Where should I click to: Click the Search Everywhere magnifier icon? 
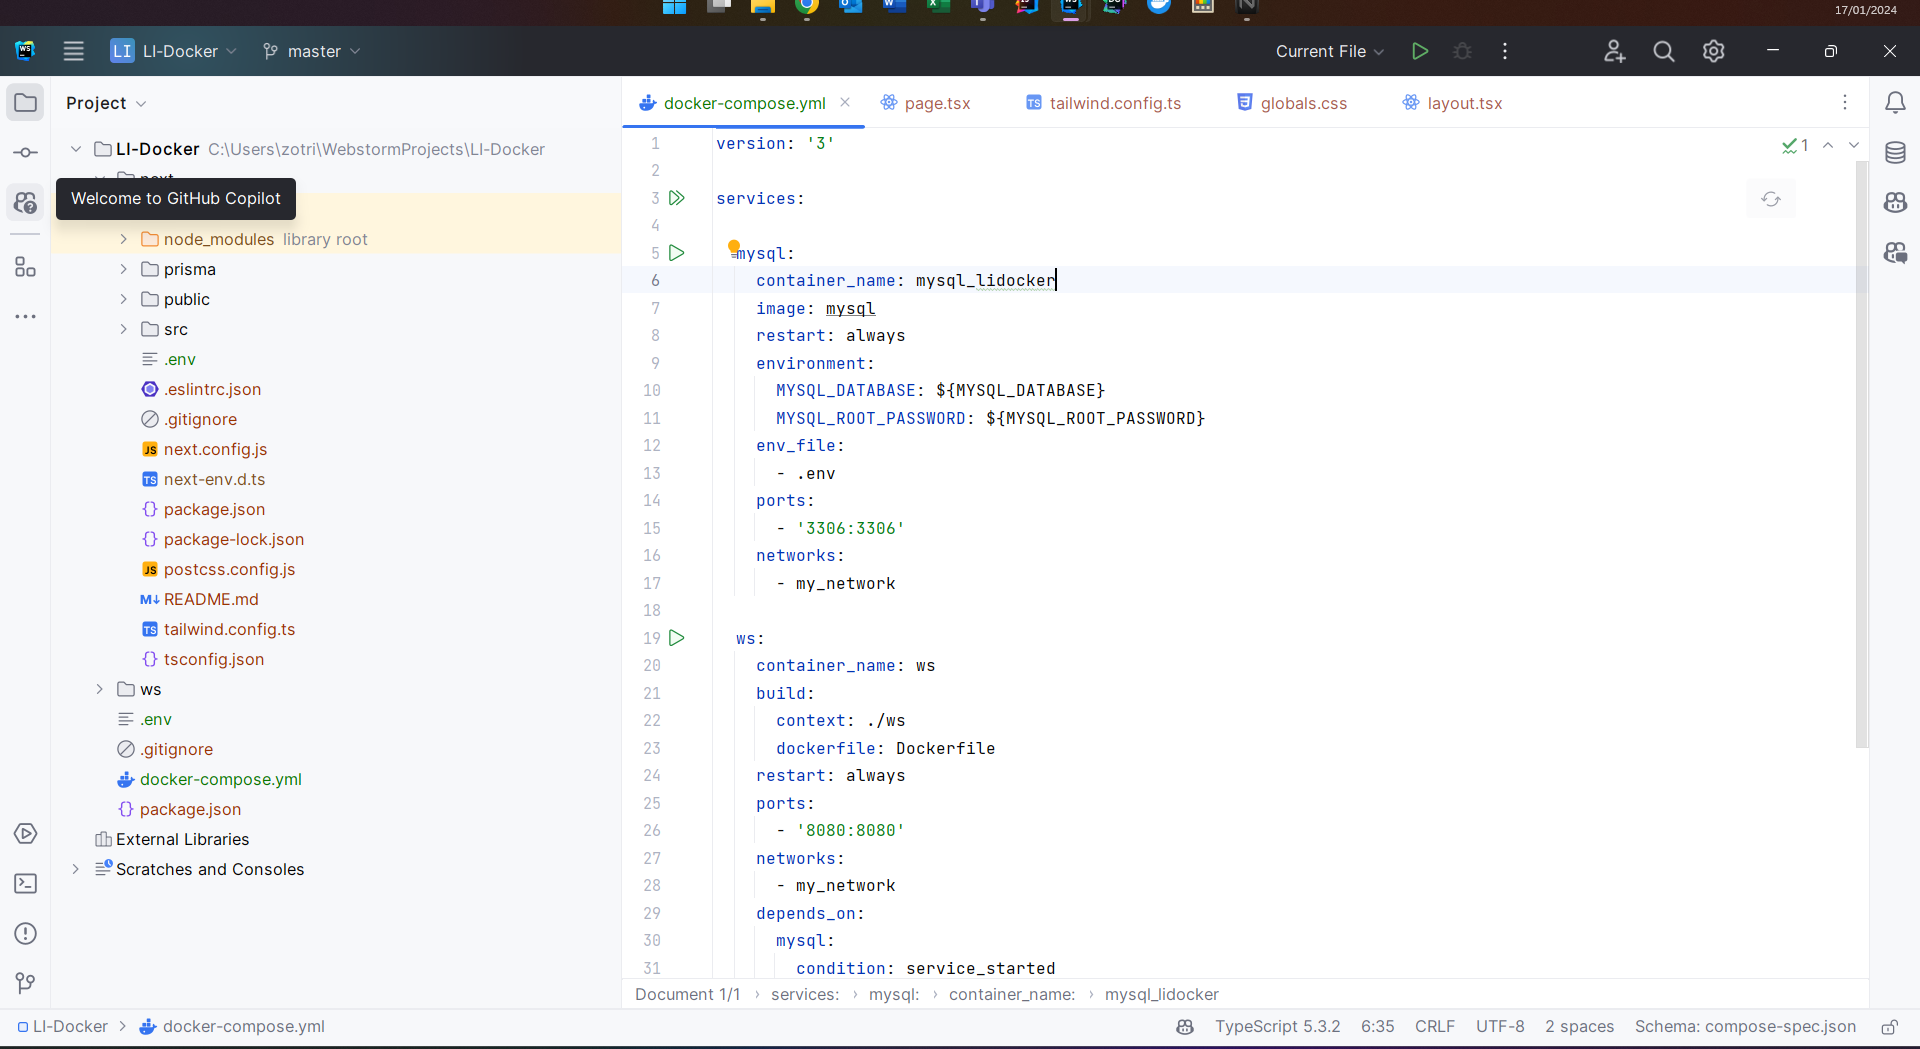[1663, 51]
